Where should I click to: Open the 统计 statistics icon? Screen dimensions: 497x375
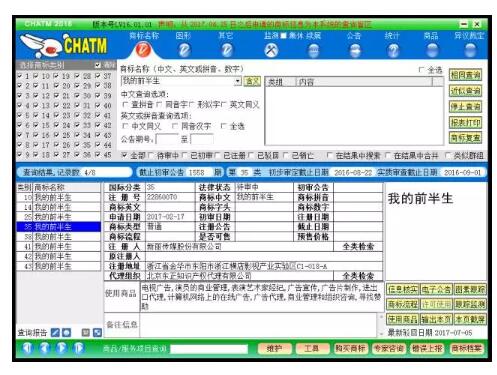393,50
